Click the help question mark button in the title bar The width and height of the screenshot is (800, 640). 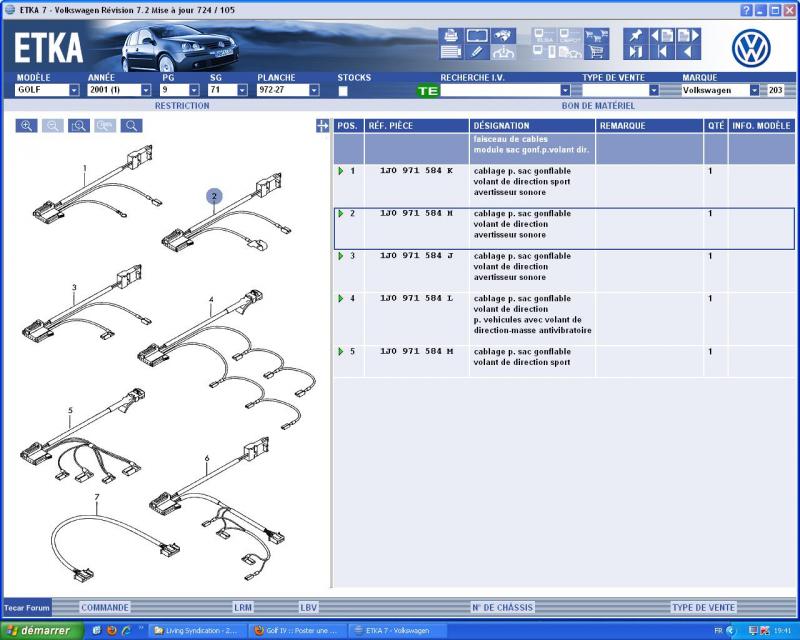pyautogui.click(x=746, y=10)
